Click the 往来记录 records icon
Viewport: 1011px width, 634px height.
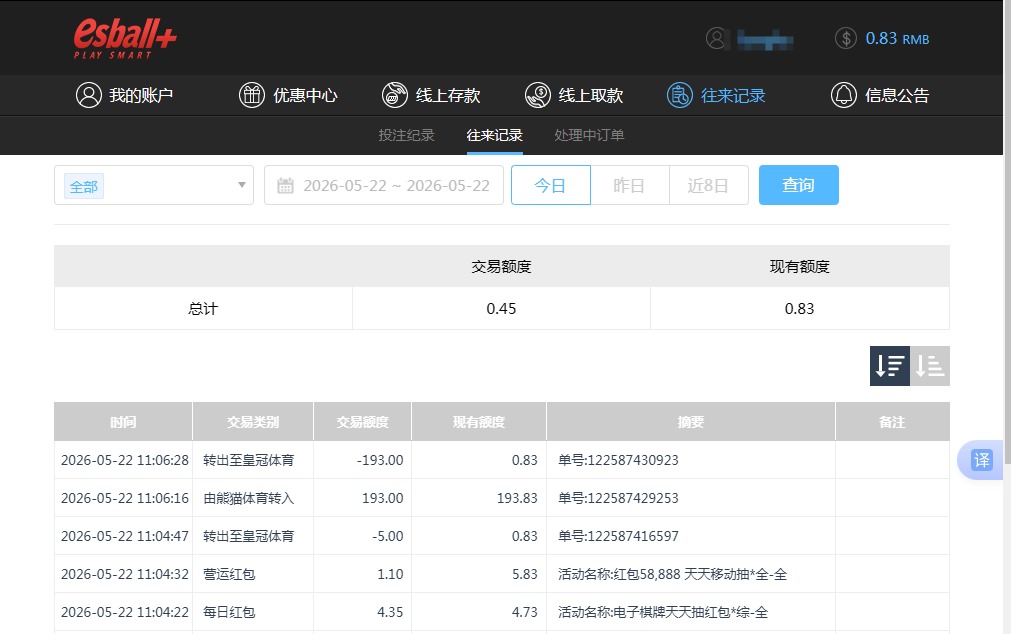click(x=680, y=95)
